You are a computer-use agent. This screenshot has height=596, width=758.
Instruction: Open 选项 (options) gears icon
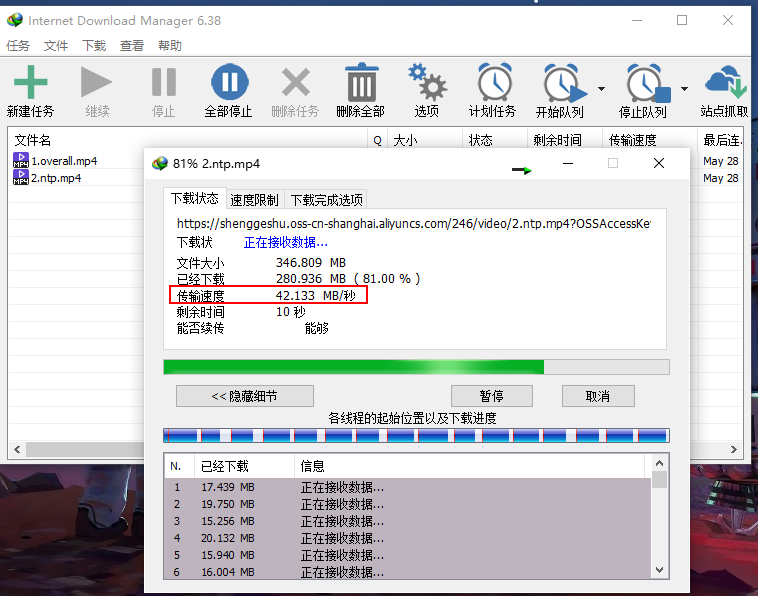click(427, 82)
